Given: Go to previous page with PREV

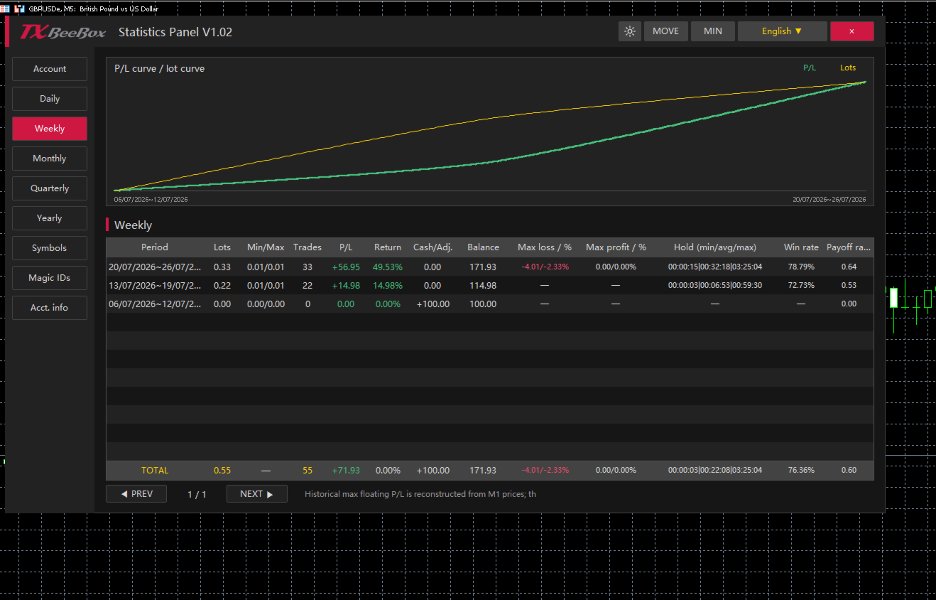Looking at the screenshot, I should pos(137,494).
